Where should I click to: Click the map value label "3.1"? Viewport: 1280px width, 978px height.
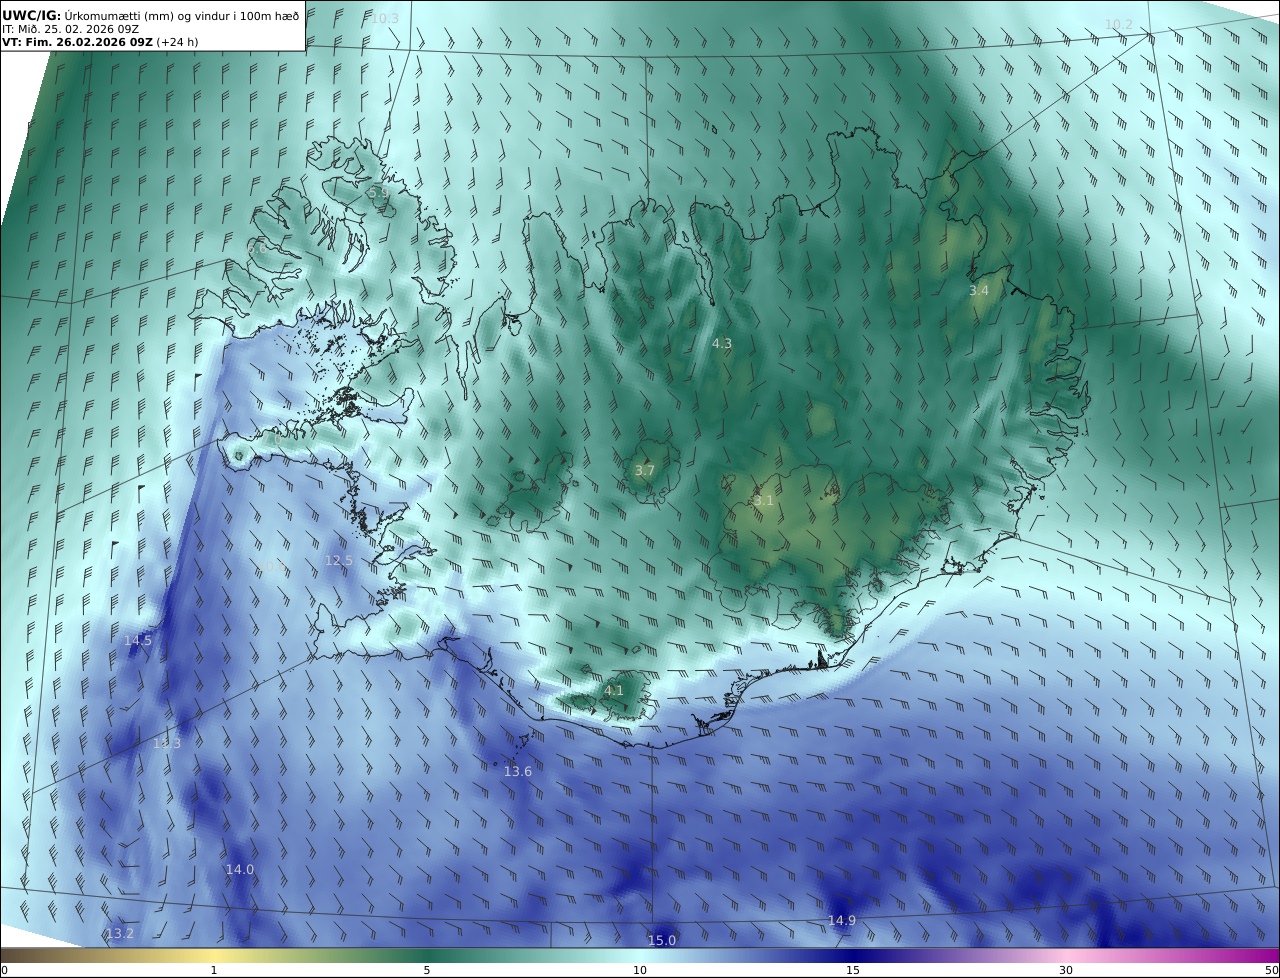pos(763,501)
